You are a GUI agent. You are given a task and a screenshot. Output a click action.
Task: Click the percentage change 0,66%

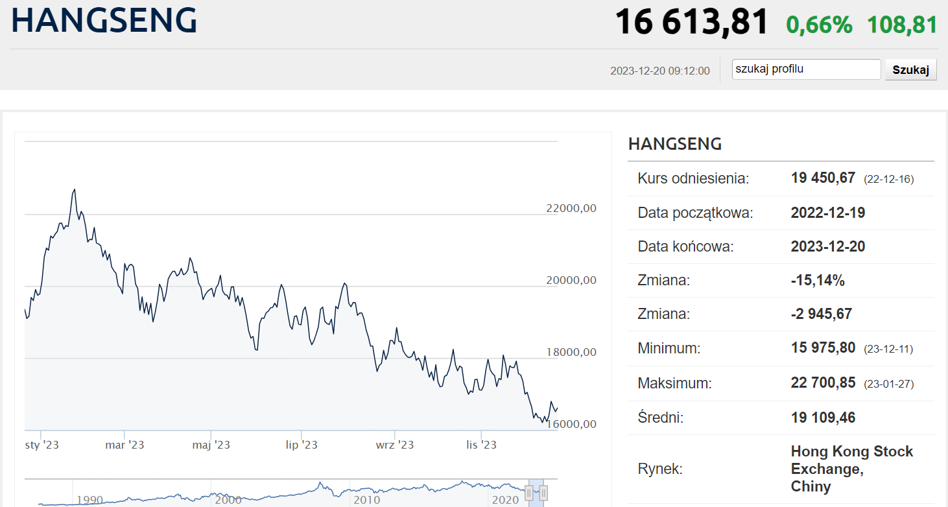tap(819, 25)
